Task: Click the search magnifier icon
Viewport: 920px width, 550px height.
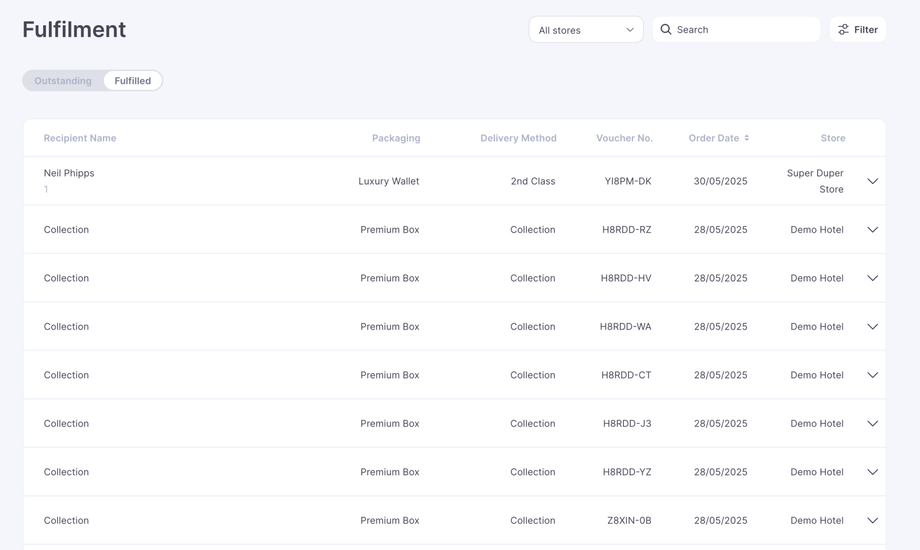Action: [666, 30]
